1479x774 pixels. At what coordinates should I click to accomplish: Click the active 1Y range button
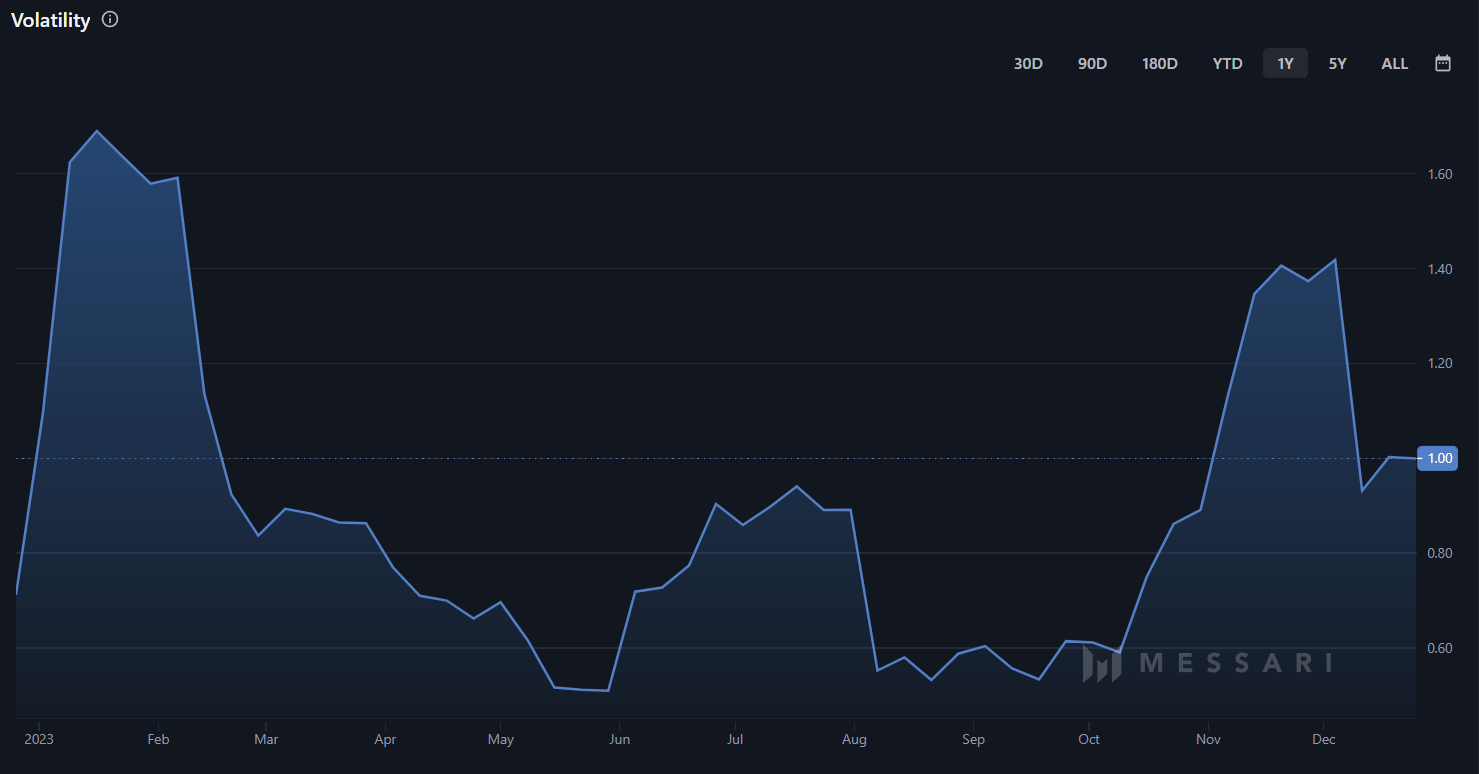tap(1285, 63)
